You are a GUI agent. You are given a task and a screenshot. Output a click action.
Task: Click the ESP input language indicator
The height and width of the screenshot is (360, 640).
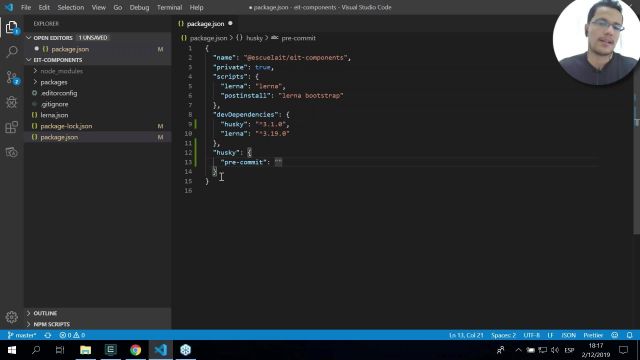[569, 350]
